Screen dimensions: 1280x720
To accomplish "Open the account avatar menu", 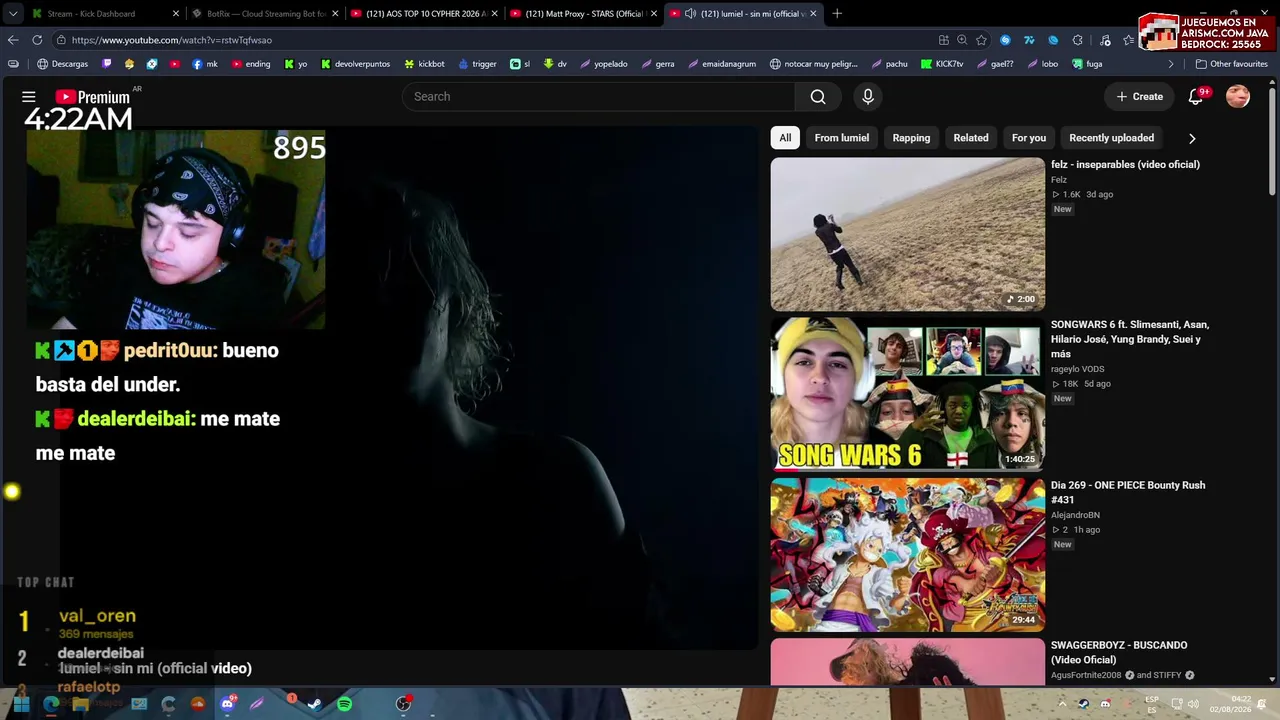I will point(1238,97).
